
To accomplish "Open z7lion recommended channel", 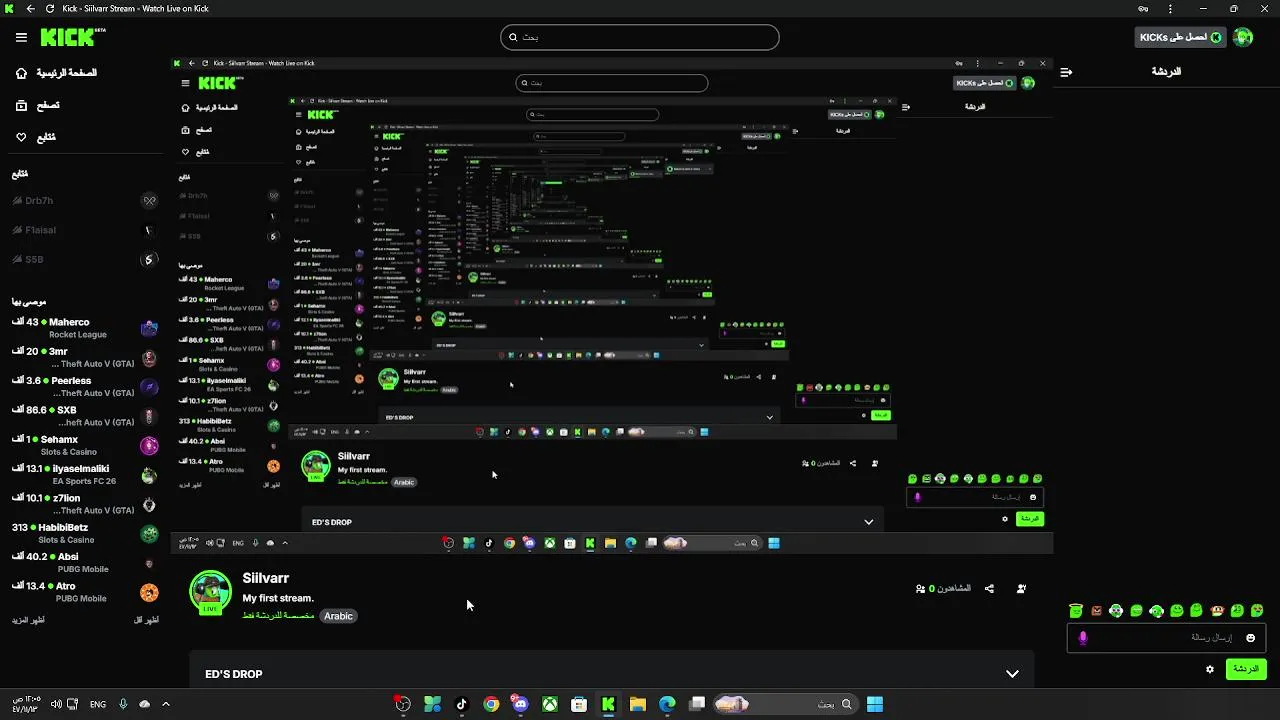I will pos(84,503).
